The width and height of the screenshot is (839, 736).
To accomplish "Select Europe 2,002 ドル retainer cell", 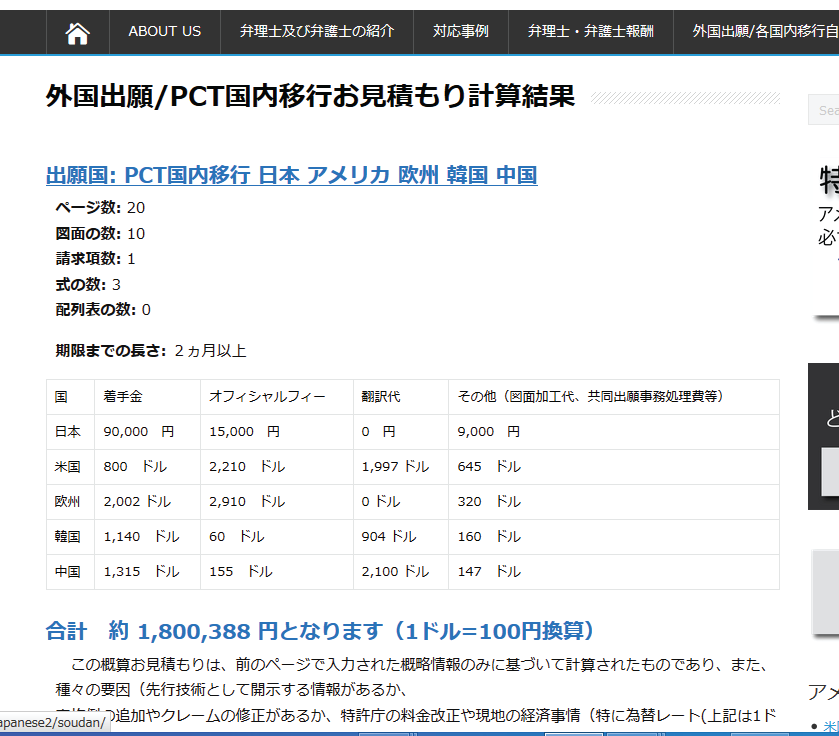I will coord(147,502).
